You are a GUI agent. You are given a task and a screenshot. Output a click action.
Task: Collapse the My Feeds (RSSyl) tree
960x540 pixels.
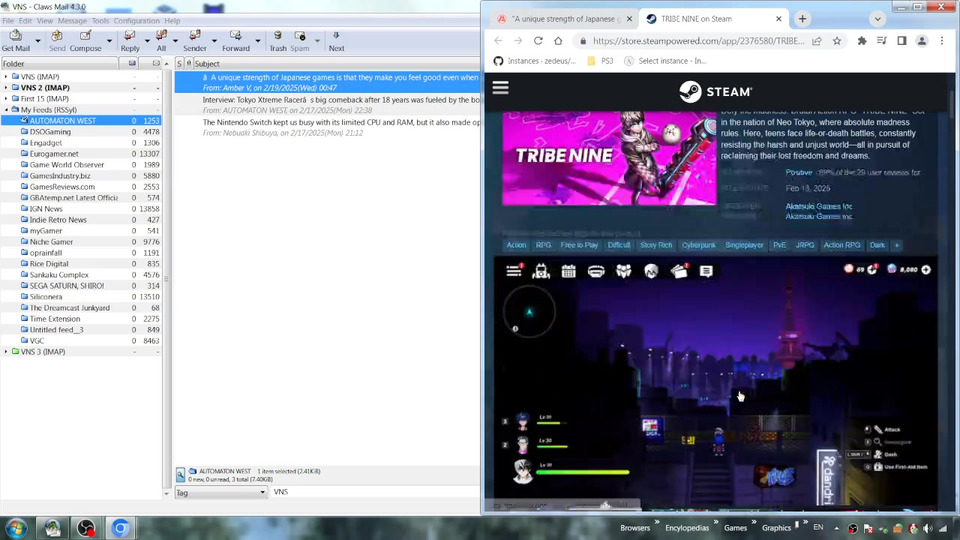pyautogui.click(x=6, y=110)
